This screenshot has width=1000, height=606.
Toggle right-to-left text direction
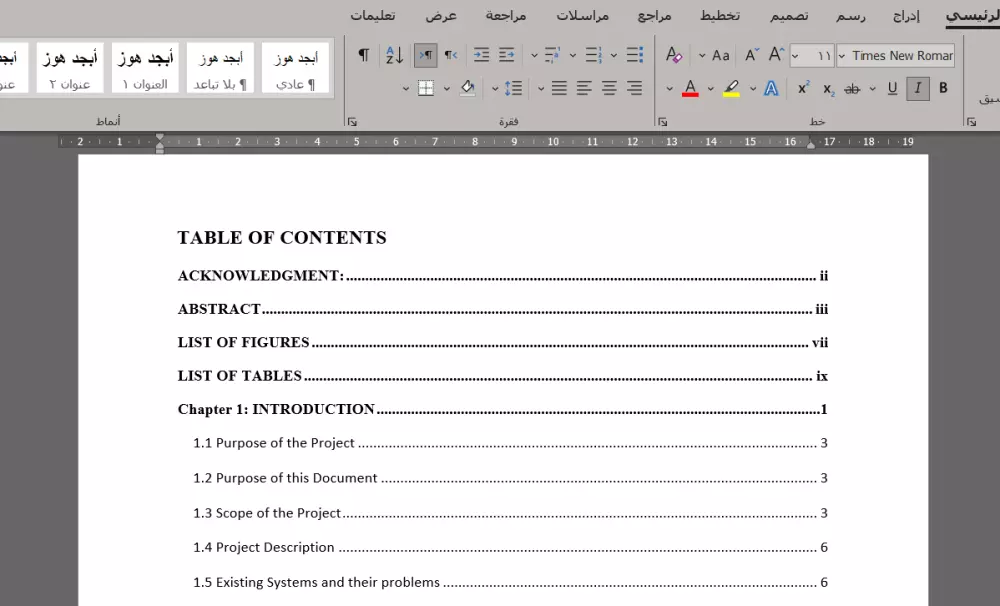tap(451, 55)
